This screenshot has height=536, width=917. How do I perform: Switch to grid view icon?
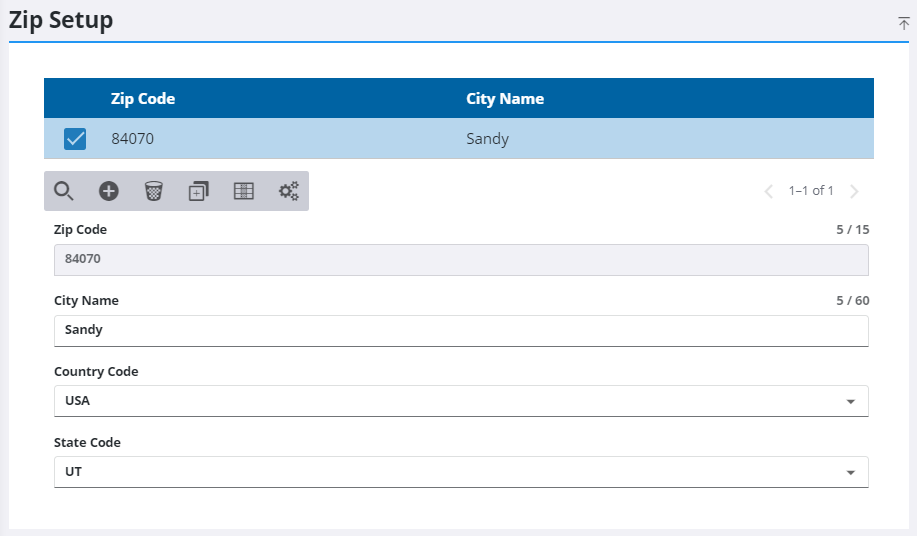coord(244,191)
